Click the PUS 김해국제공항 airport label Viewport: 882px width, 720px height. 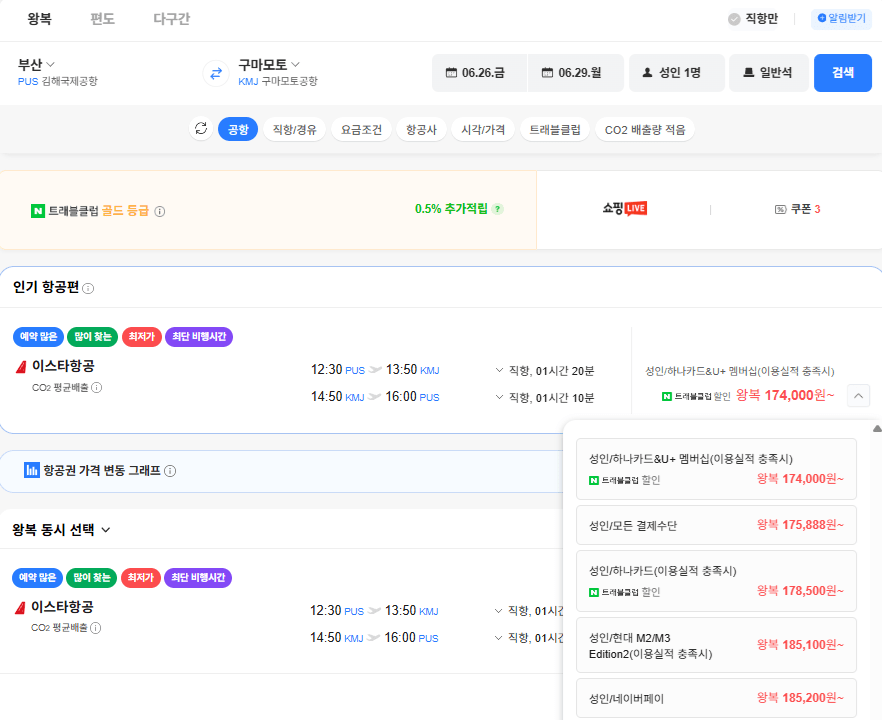[x=57, y=82]
